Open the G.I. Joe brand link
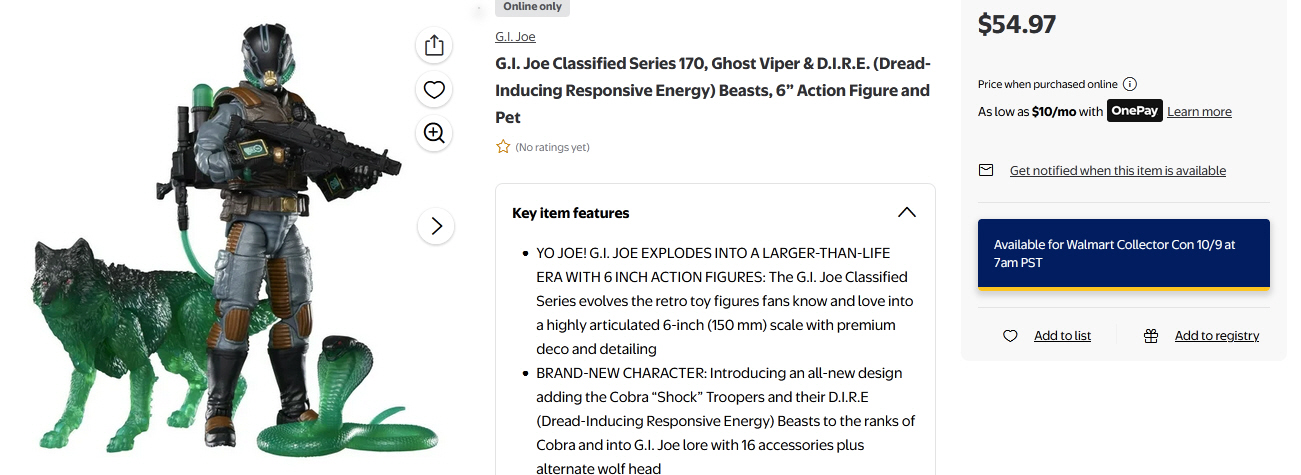 pyautogui.click(x=515, y=37)
